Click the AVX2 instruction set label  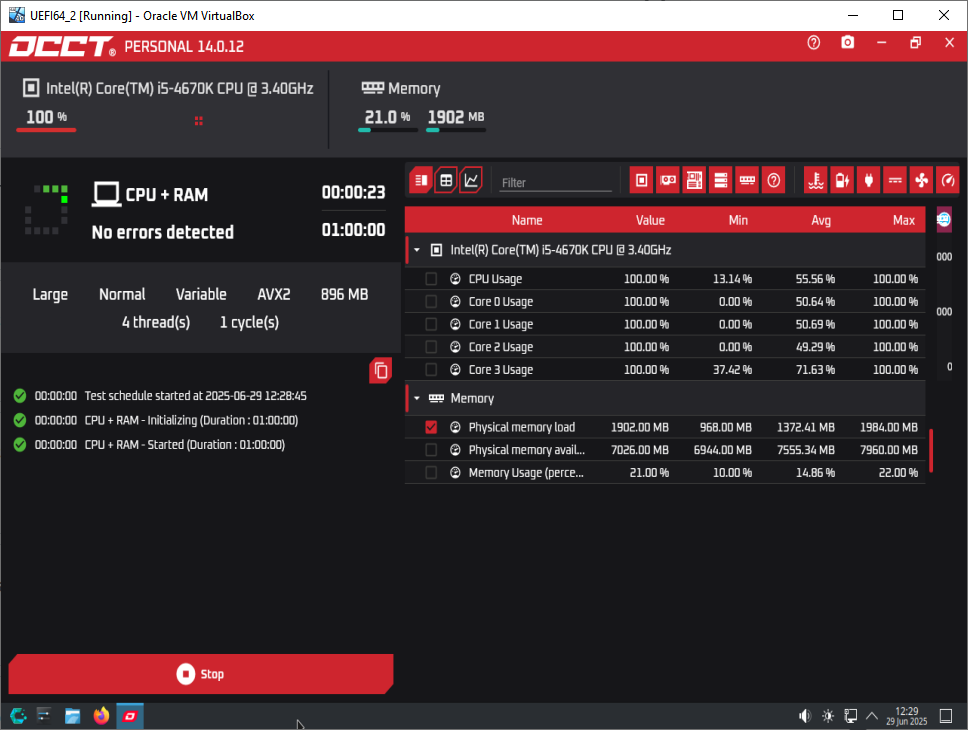click(273, 294)
